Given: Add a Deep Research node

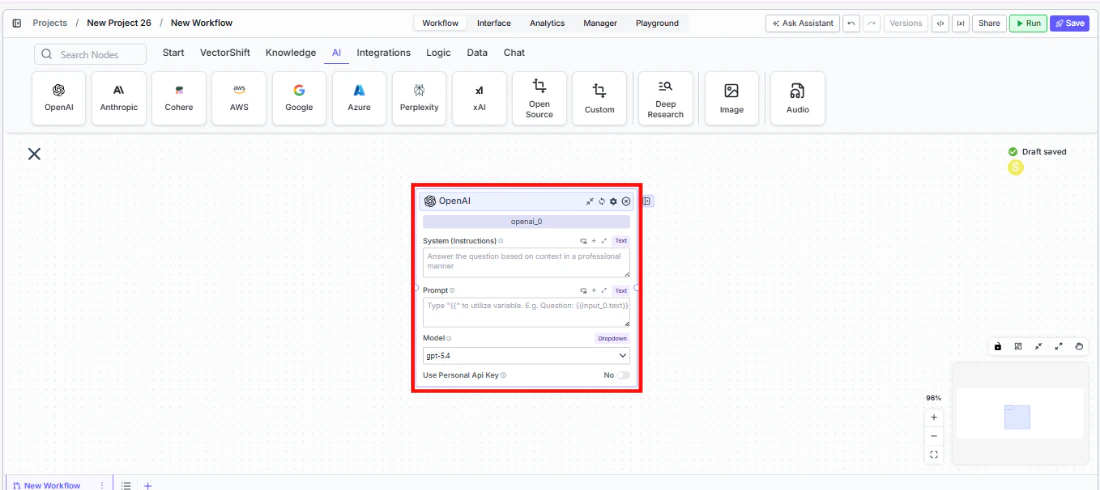Looking at the screenshot, I should (666, 98).
